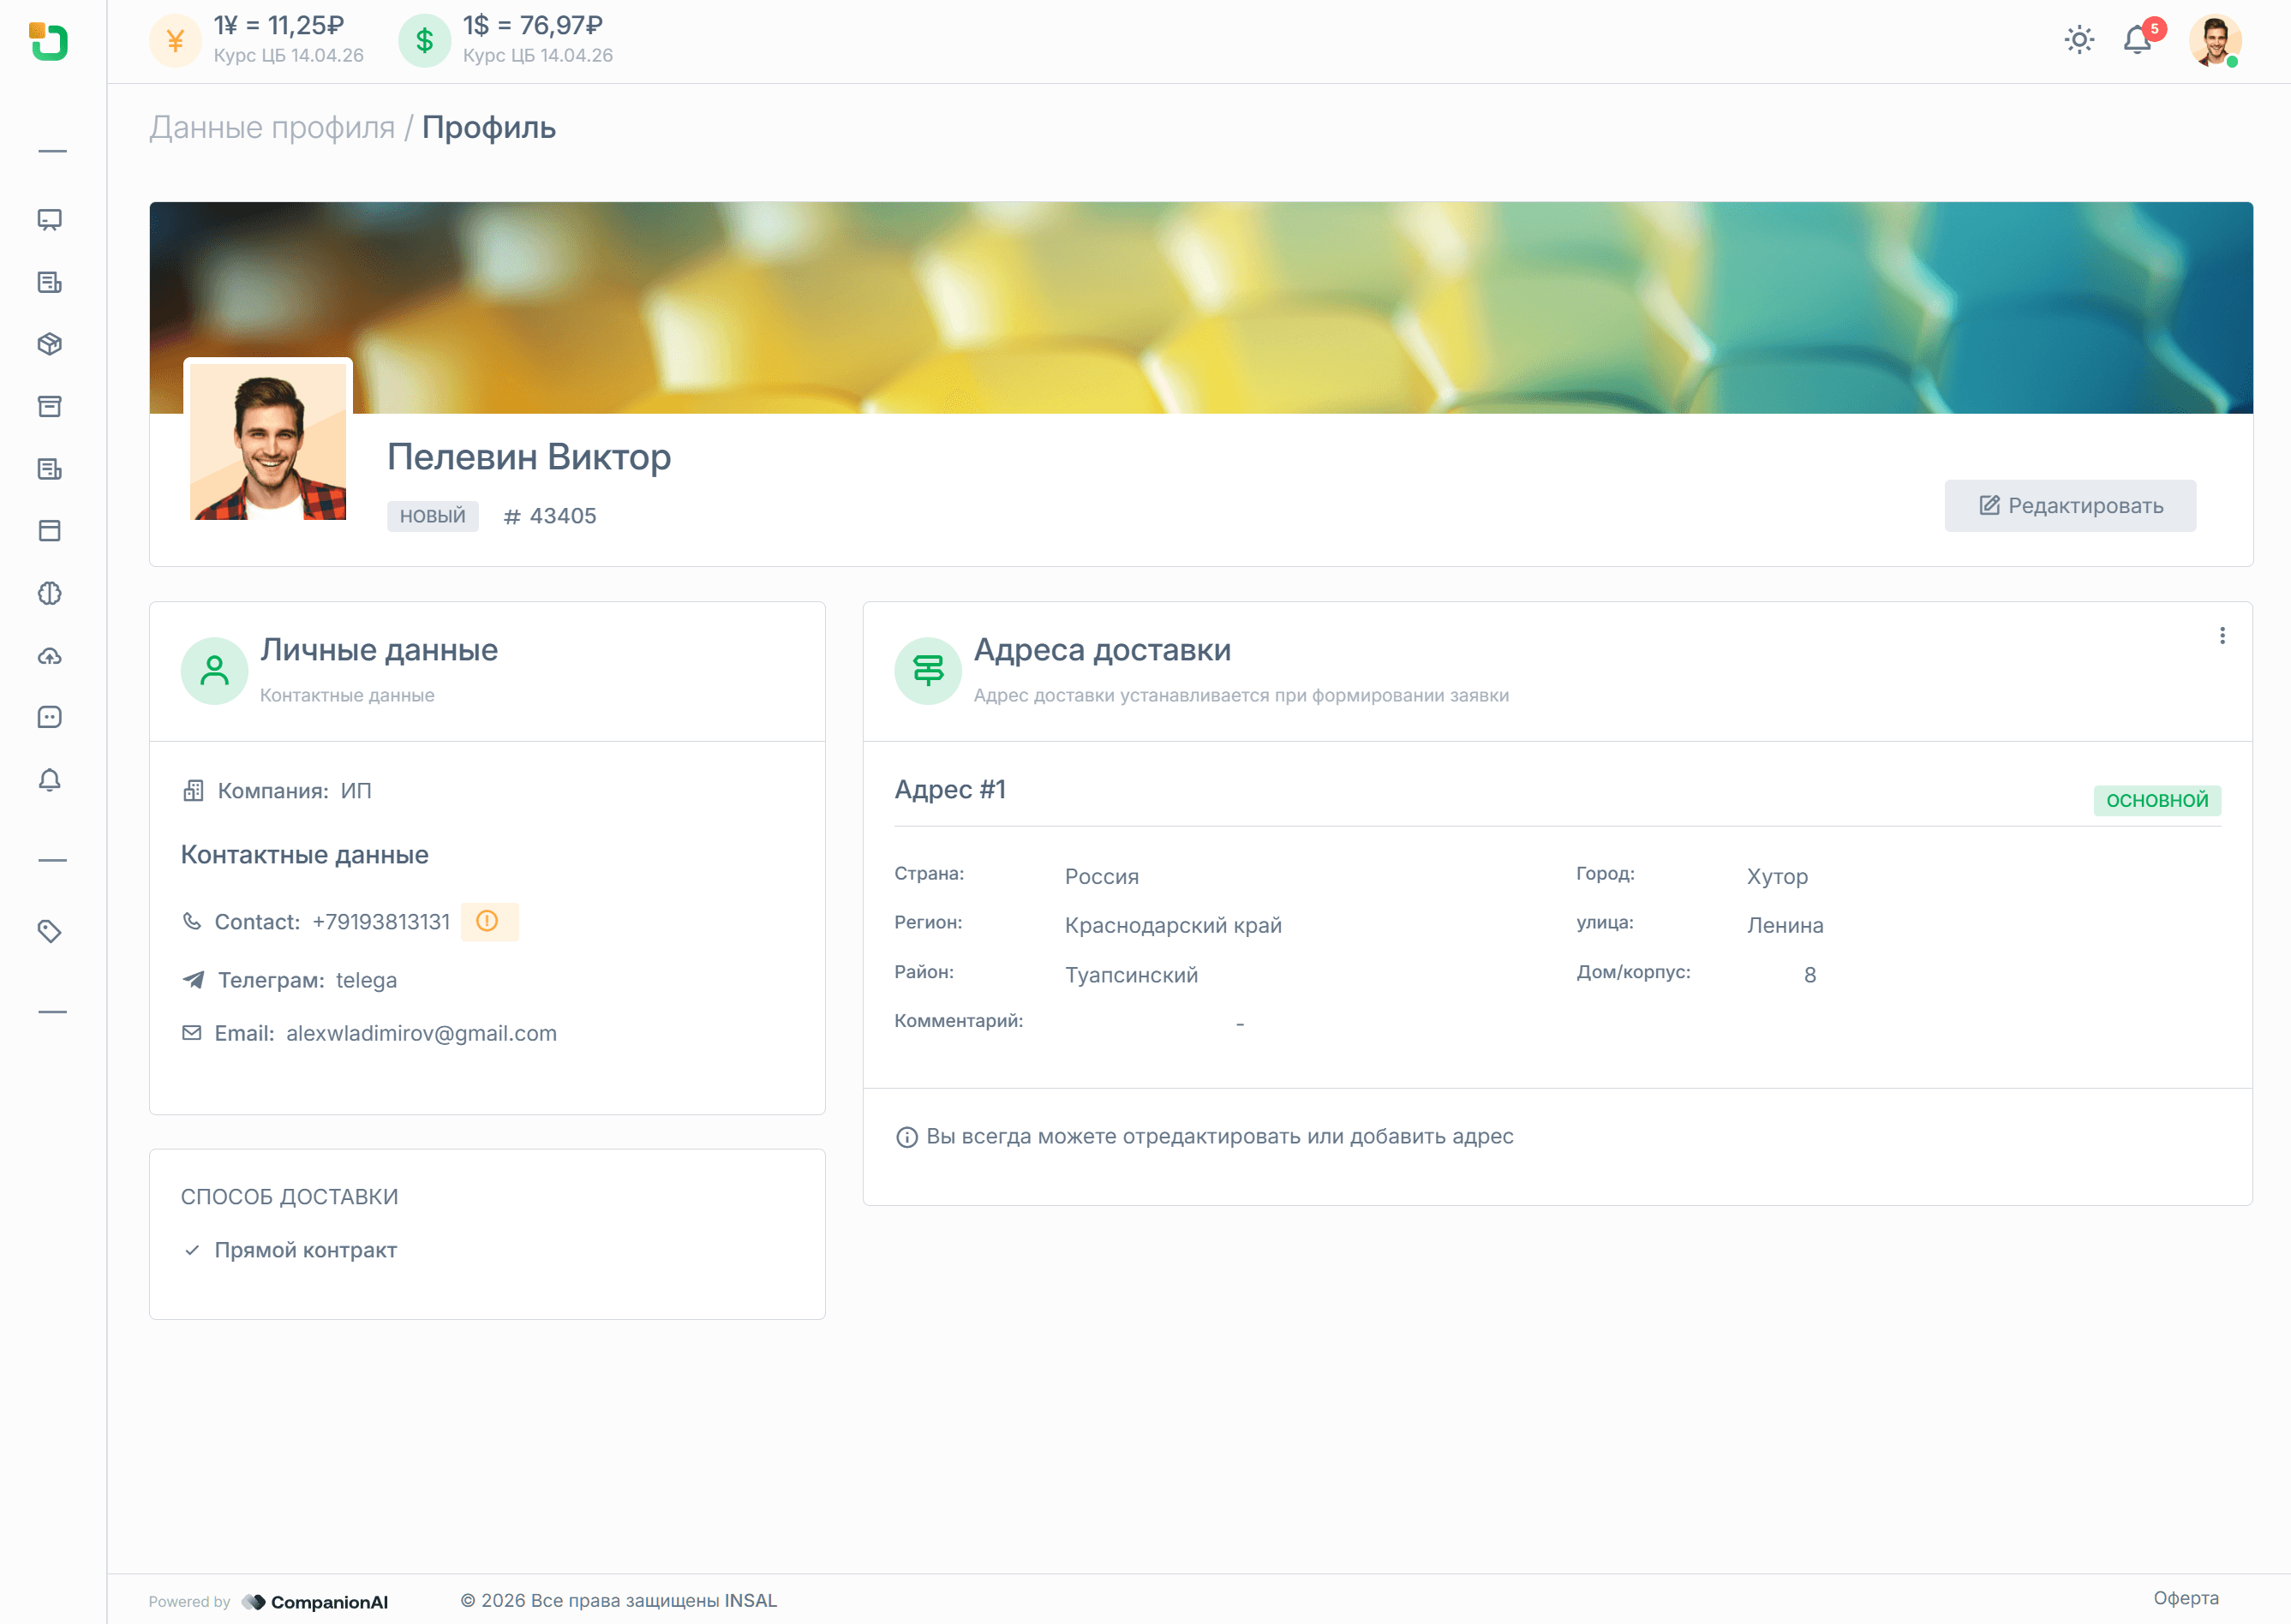The image size is (2291, 1624).
Task: Click the cloud upload sidebar icon
Action: click(x=49, y=656)
